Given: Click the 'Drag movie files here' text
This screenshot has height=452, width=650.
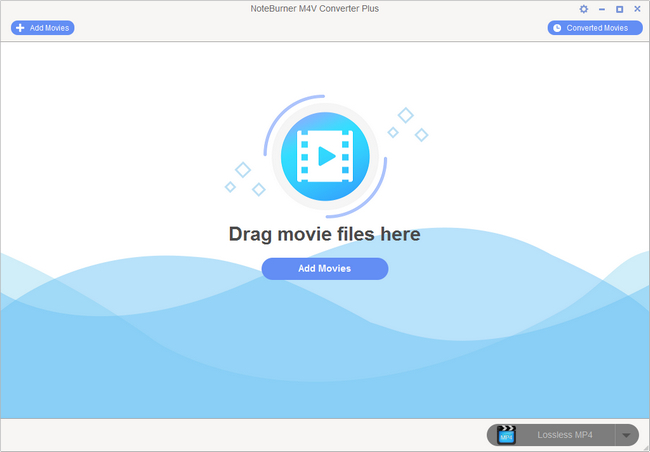Looking at the screenshot, I should pyautogui.click(x=325, y=235).
